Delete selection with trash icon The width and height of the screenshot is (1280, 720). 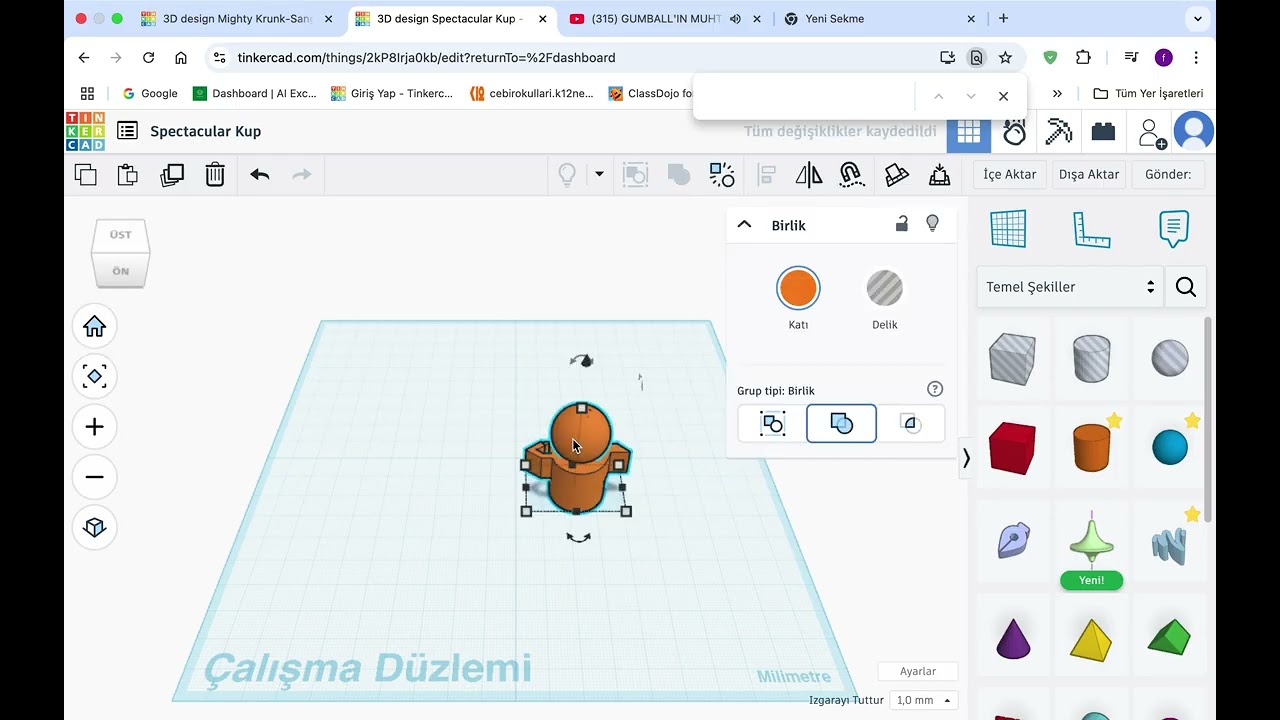click(x=215, y=175)
